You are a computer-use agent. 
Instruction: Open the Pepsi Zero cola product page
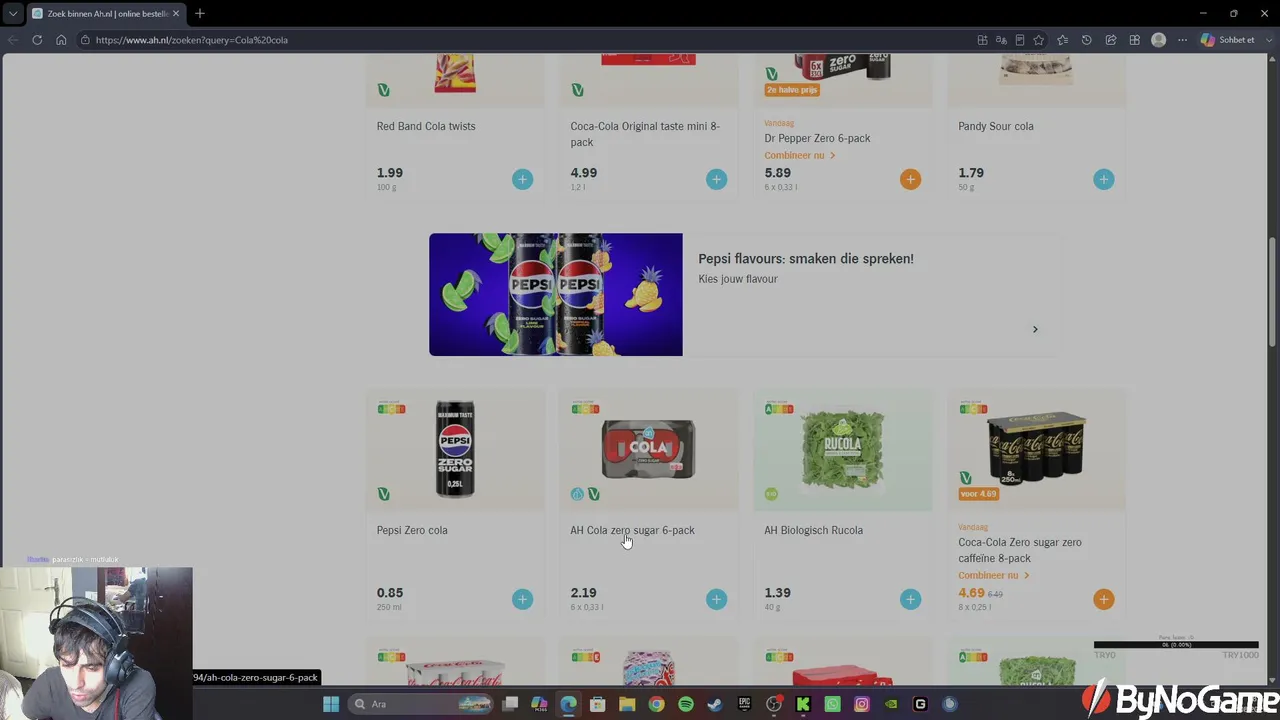click(x=412, y=530)
